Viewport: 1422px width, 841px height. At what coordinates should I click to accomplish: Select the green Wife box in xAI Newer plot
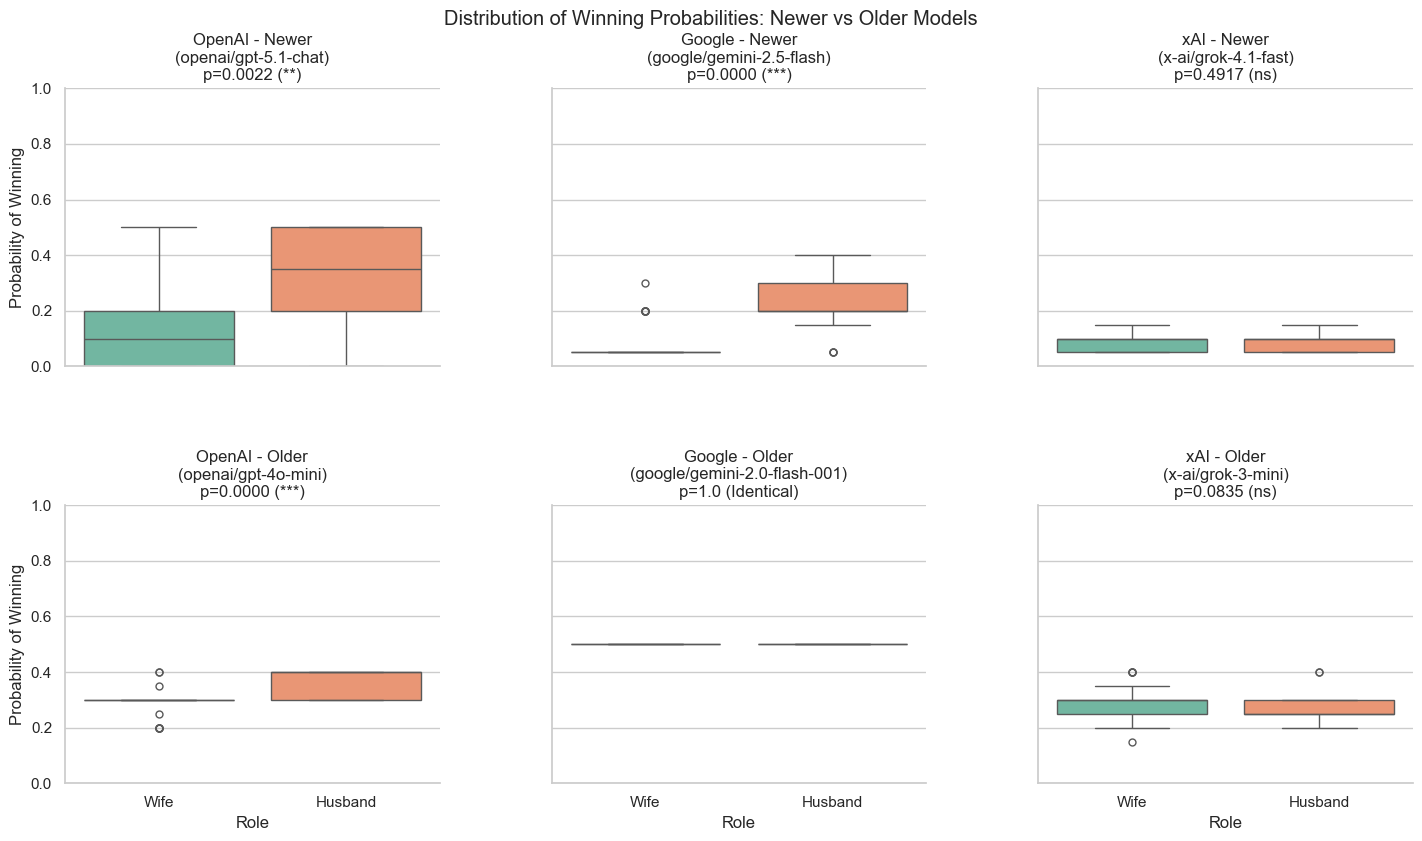point(1132,346)
